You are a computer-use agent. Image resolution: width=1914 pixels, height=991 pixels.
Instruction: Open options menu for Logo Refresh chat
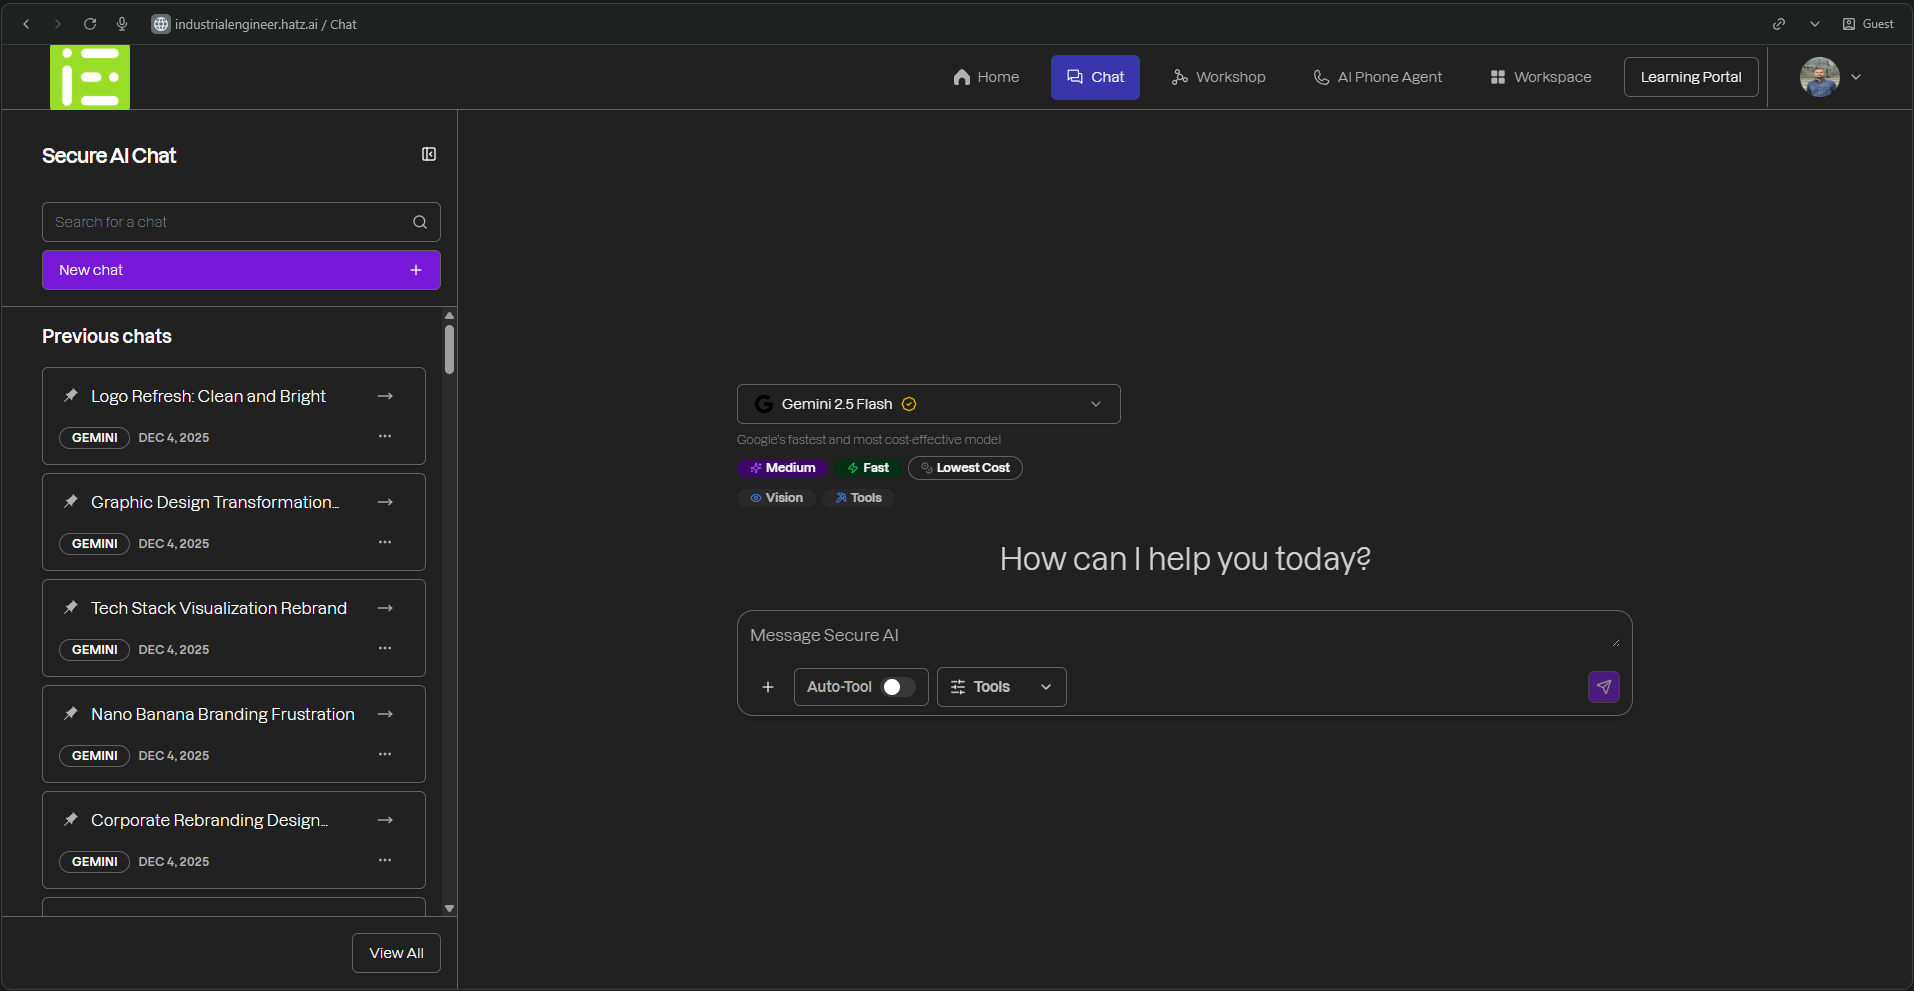(385, 436)
